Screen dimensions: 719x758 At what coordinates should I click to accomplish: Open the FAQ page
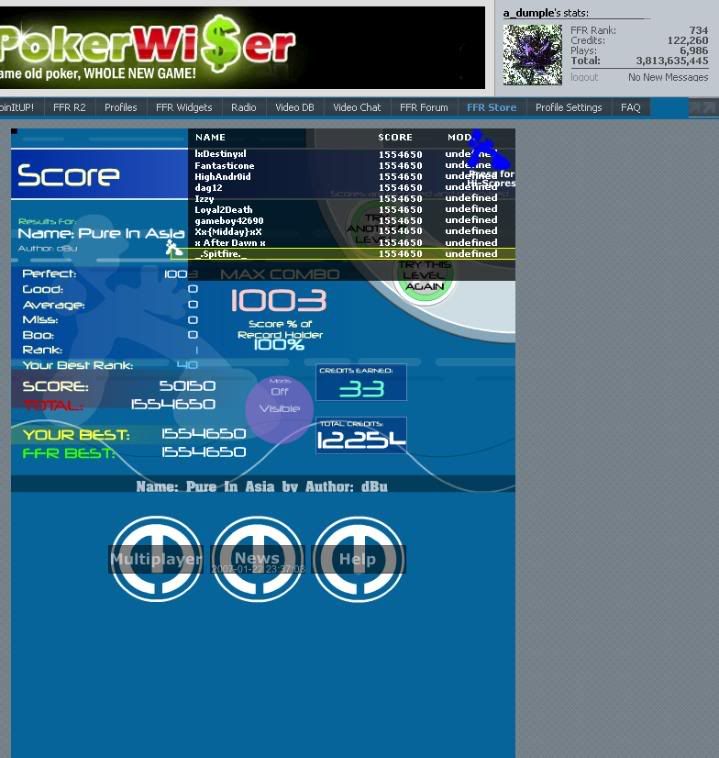630,107
